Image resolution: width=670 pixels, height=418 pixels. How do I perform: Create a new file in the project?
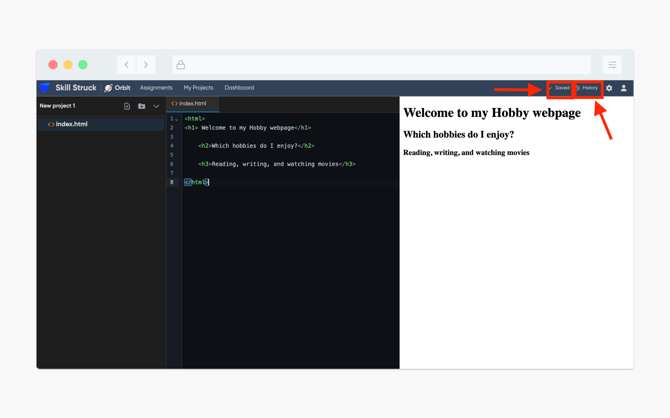(x=127, y=106)
